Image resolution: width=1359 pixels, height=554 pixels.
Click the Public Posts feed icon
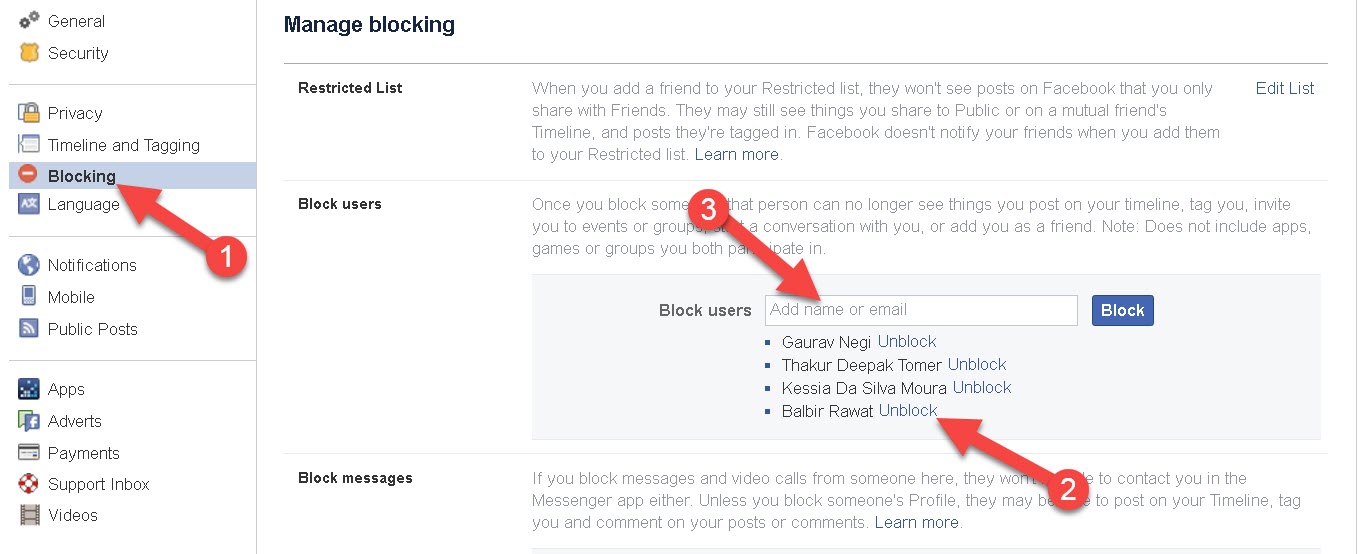[29, 329]
